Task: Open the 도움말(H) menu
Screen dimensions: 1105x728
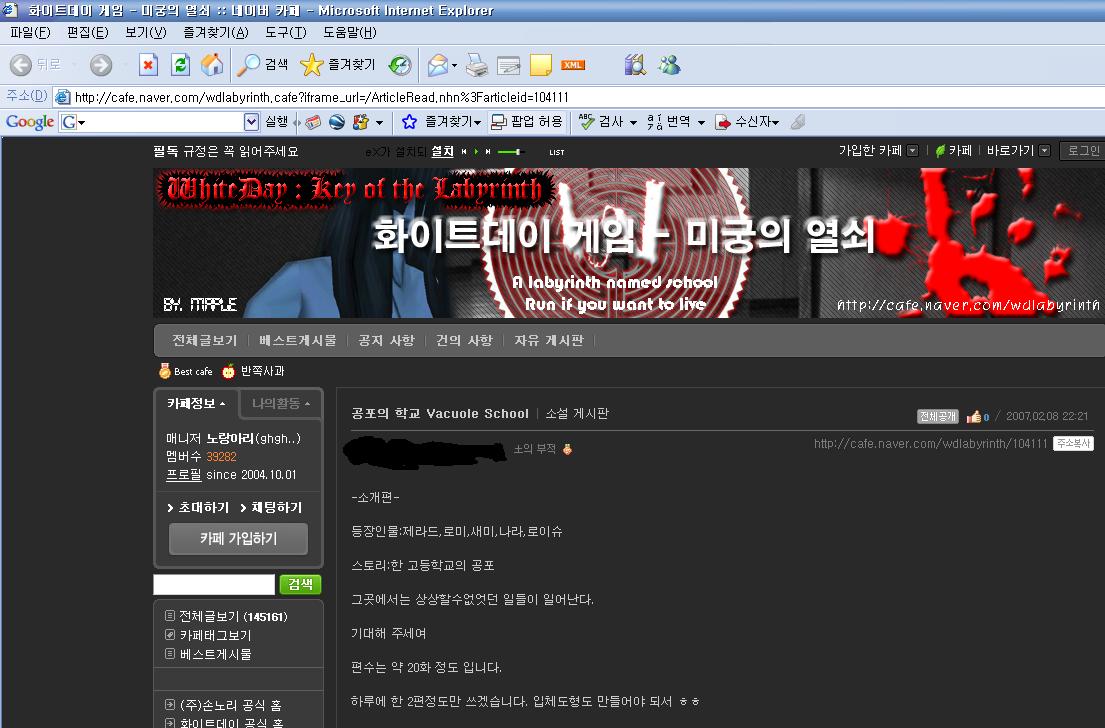Action: click(x=350, y=32)
